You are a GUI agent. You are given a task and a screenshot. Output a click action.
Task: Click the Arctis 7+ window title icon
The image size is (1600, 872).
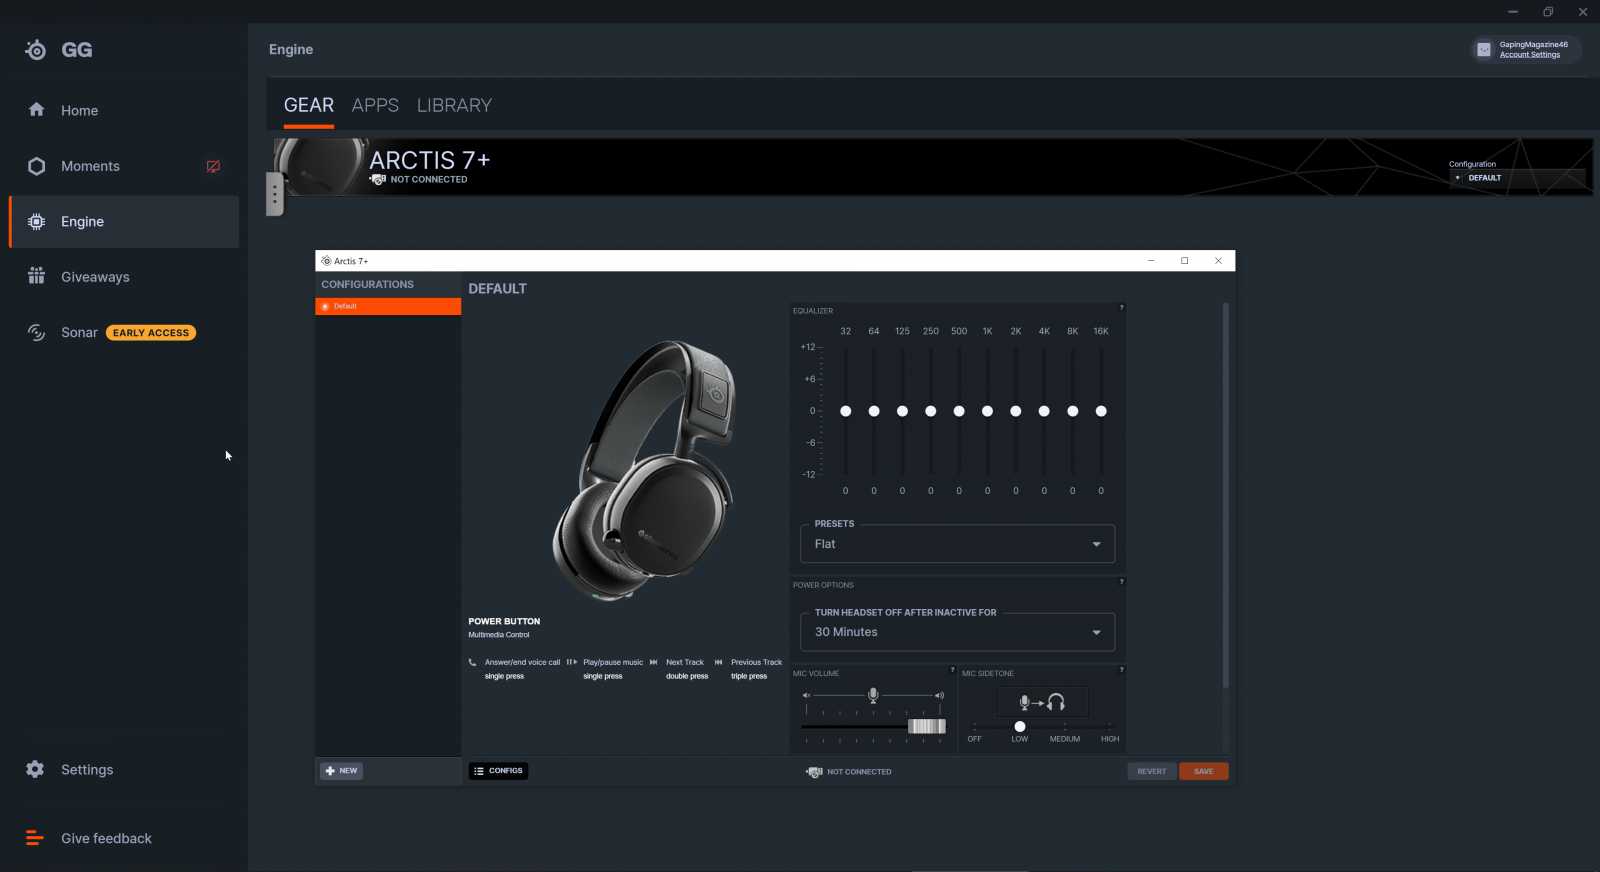point(326,261)
